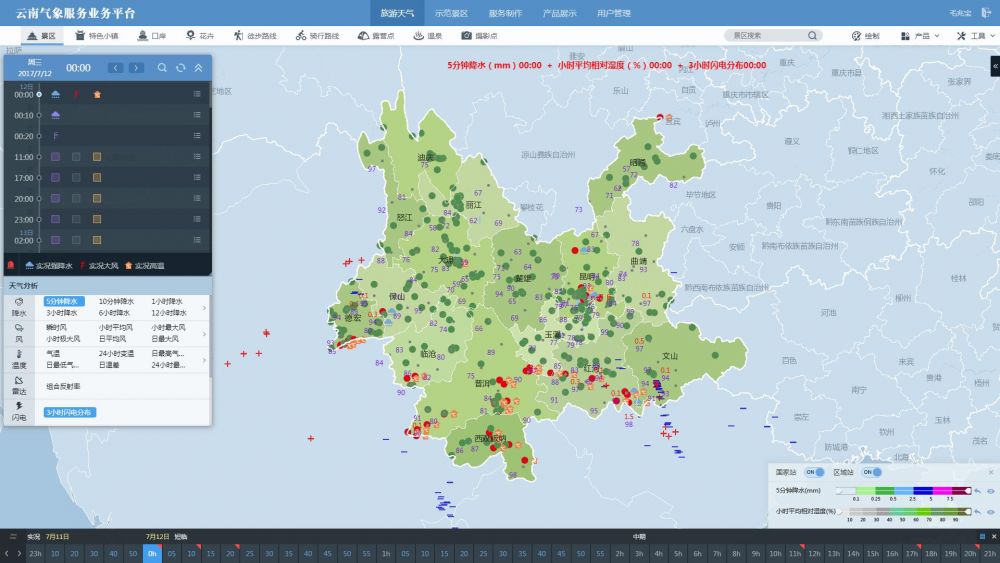Open the 服务制作 top menu
This screenshot has height=563, width=1000.
click(x=505, y=14)
